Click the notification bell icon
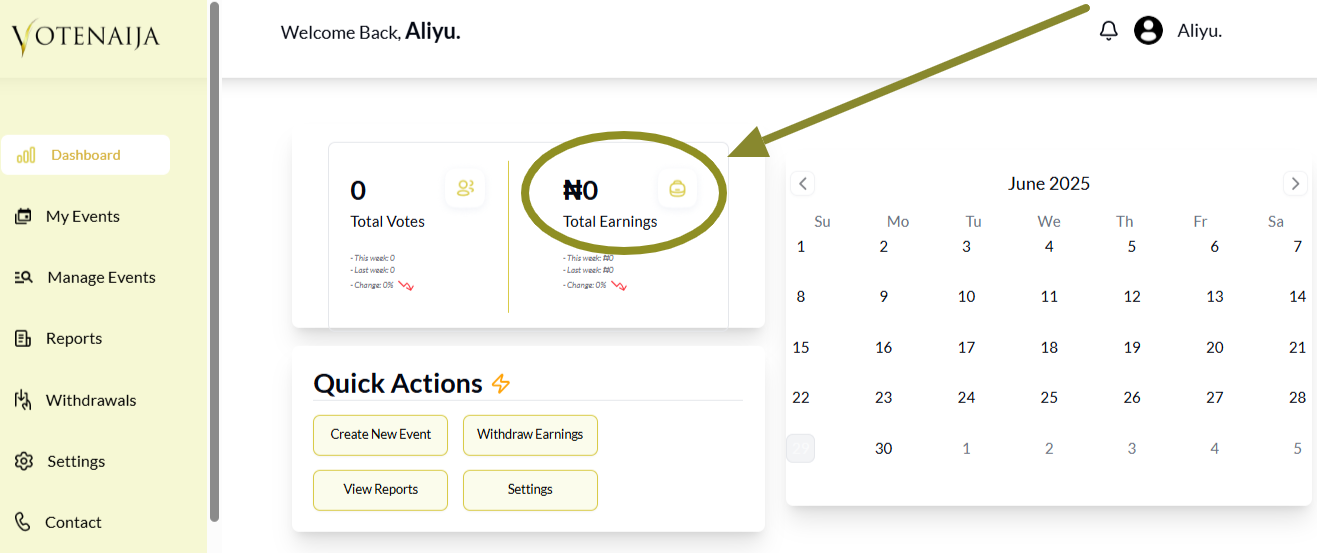Image resolution: width=1317 pixels, height=553 pixels. 1108,31
